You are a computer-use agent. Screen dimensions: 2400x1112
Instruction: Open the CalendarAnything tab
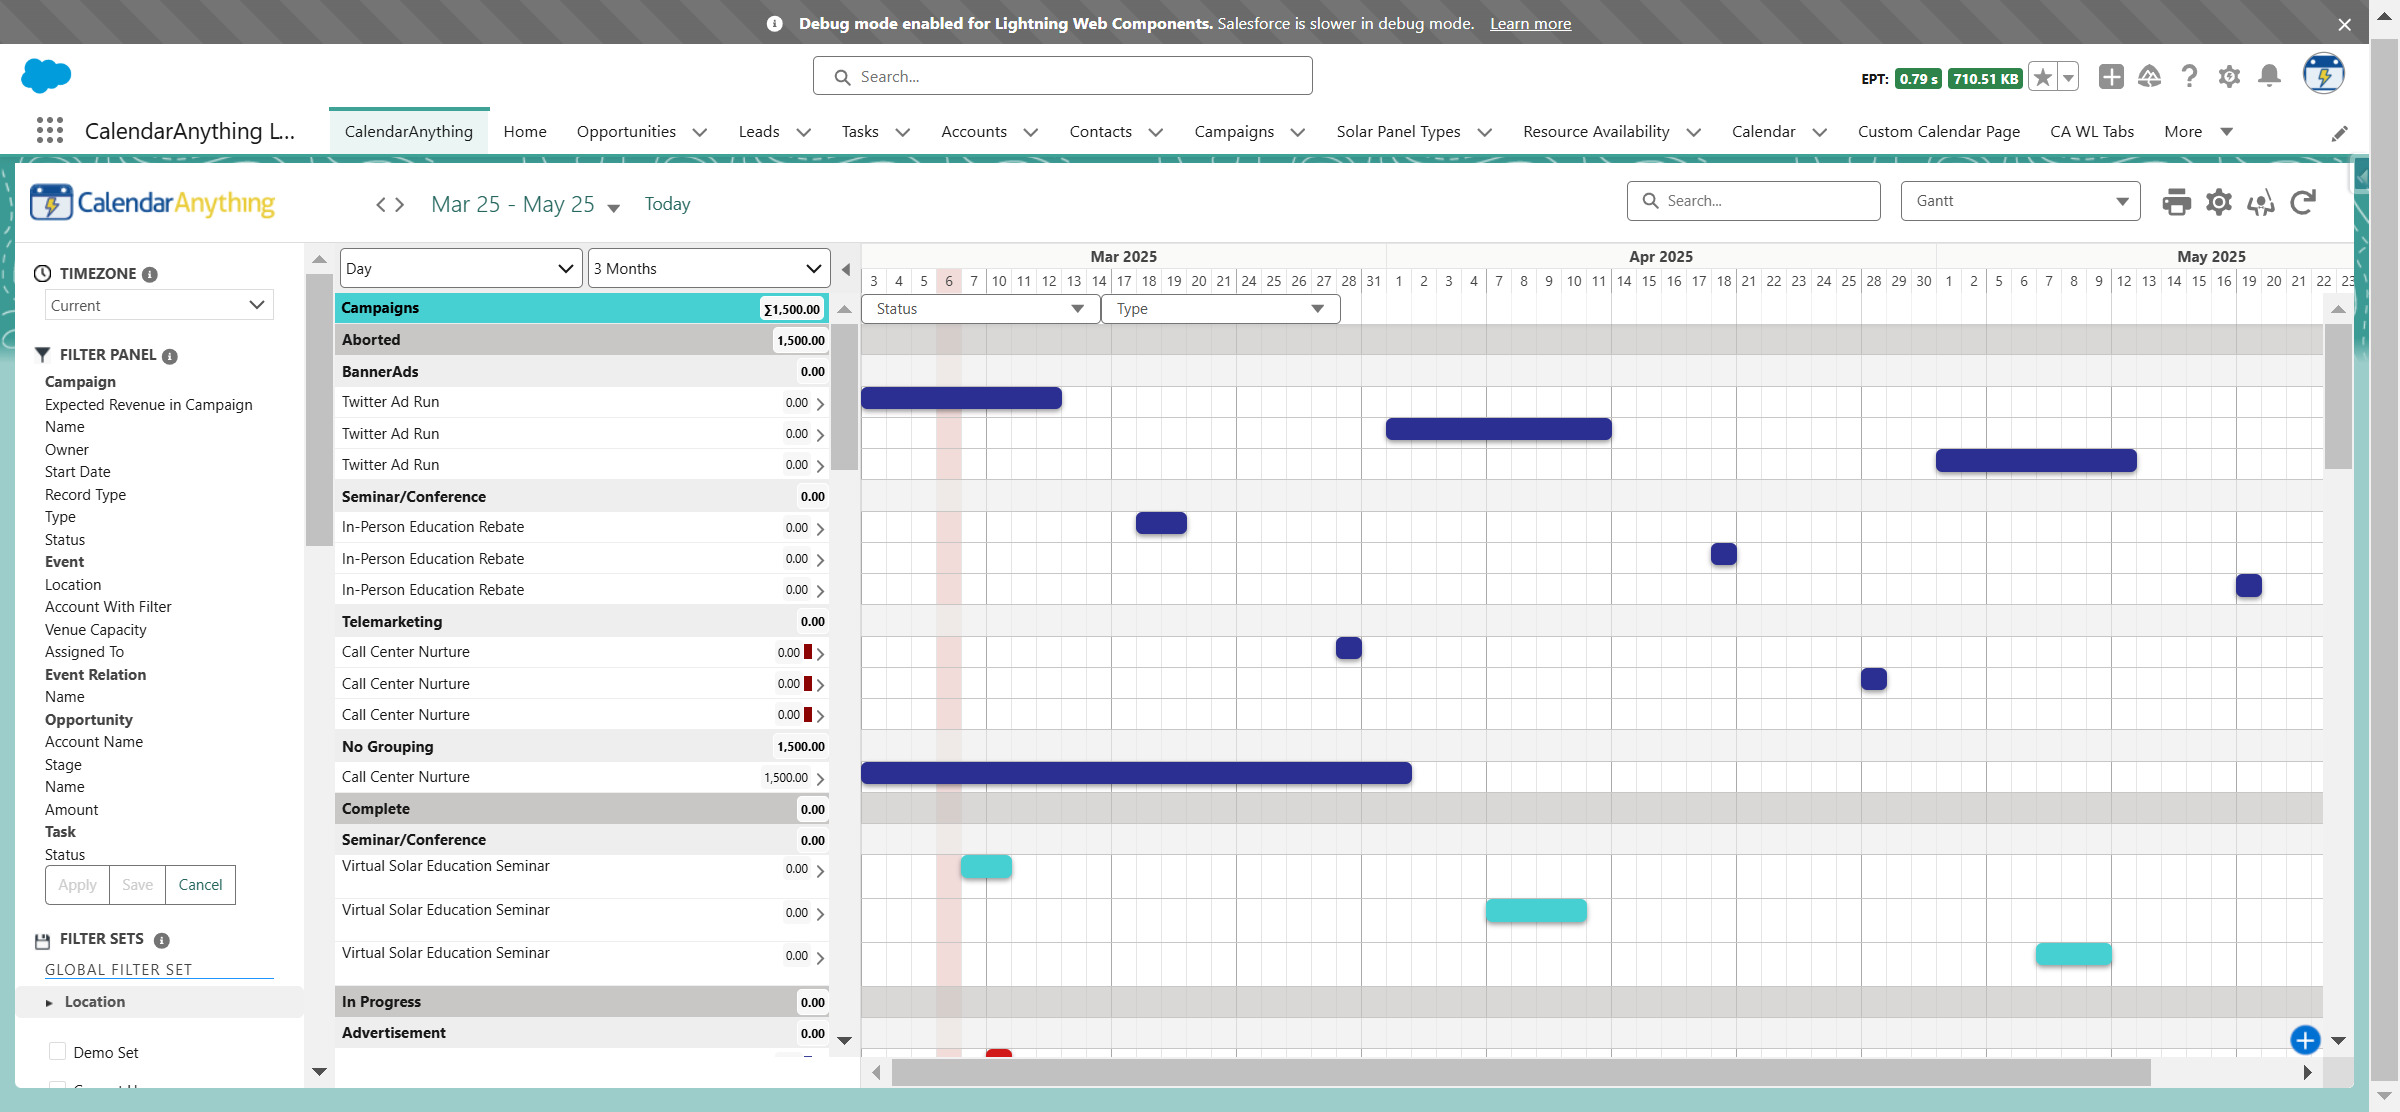[409, 132]
